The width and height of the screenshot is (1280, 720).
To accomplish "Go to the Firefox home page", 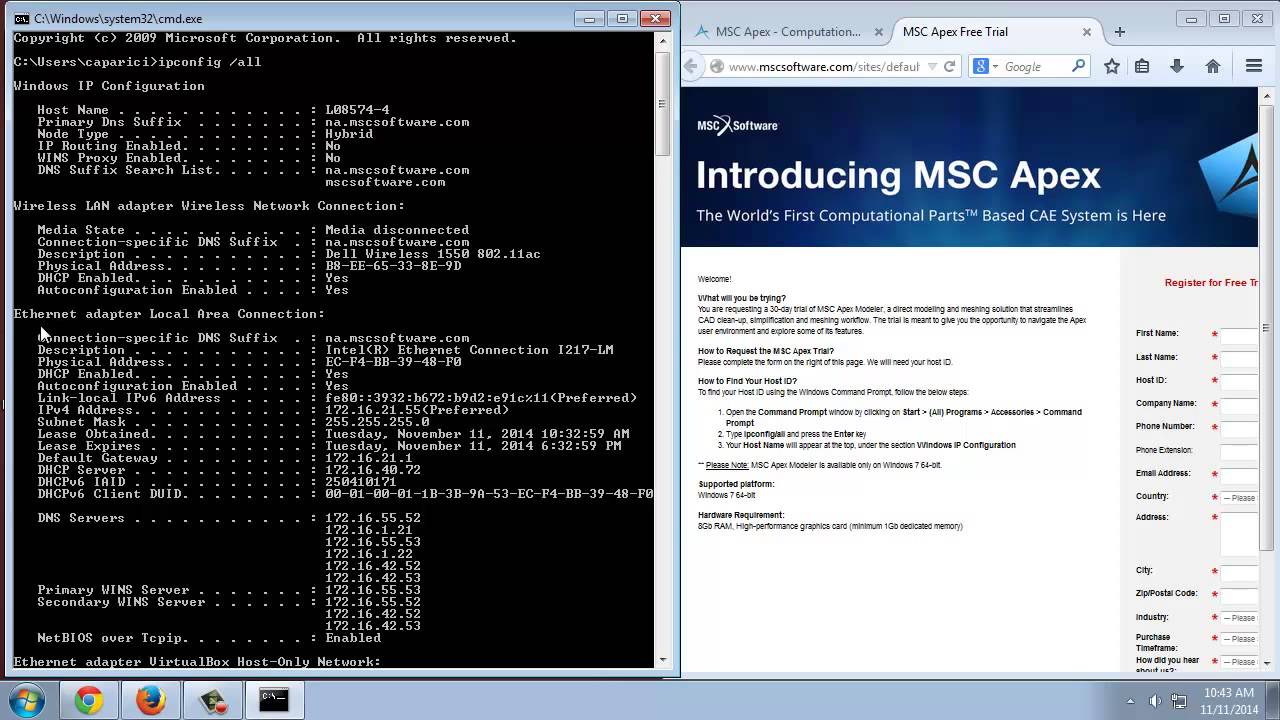I will (x=1213, y=66).
